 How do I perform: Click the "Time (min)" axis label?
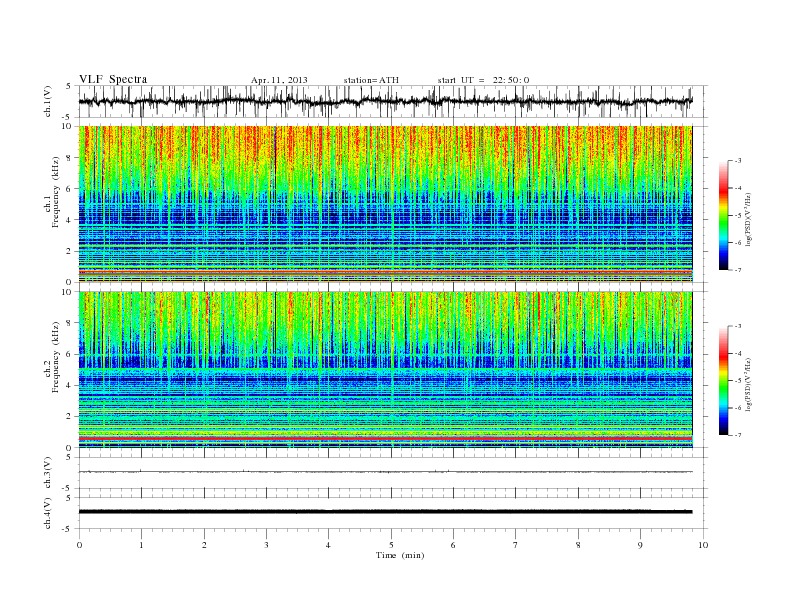pos(400,555)
